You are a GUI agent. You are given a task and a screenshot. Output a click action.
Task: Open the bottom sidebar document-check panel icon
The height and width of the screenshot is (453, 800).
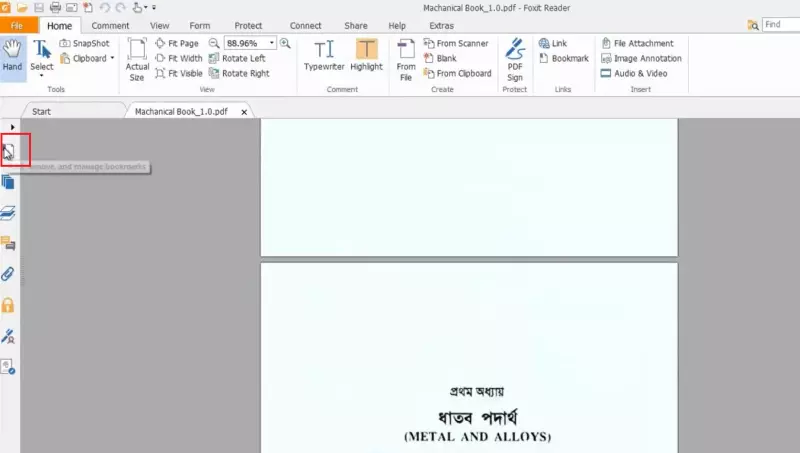[x=8, y=366]
